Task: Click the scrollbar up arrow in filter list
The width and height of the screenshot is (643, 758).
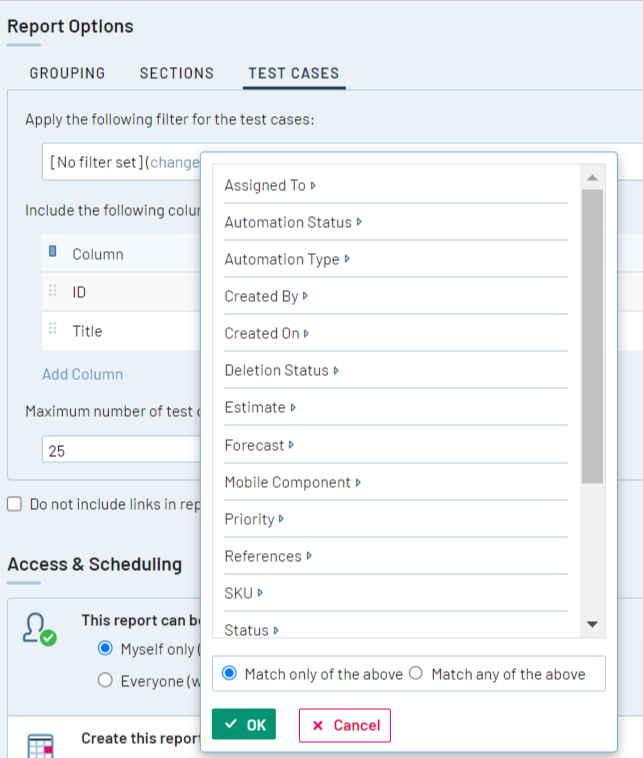Action: [x=592, y=178]
